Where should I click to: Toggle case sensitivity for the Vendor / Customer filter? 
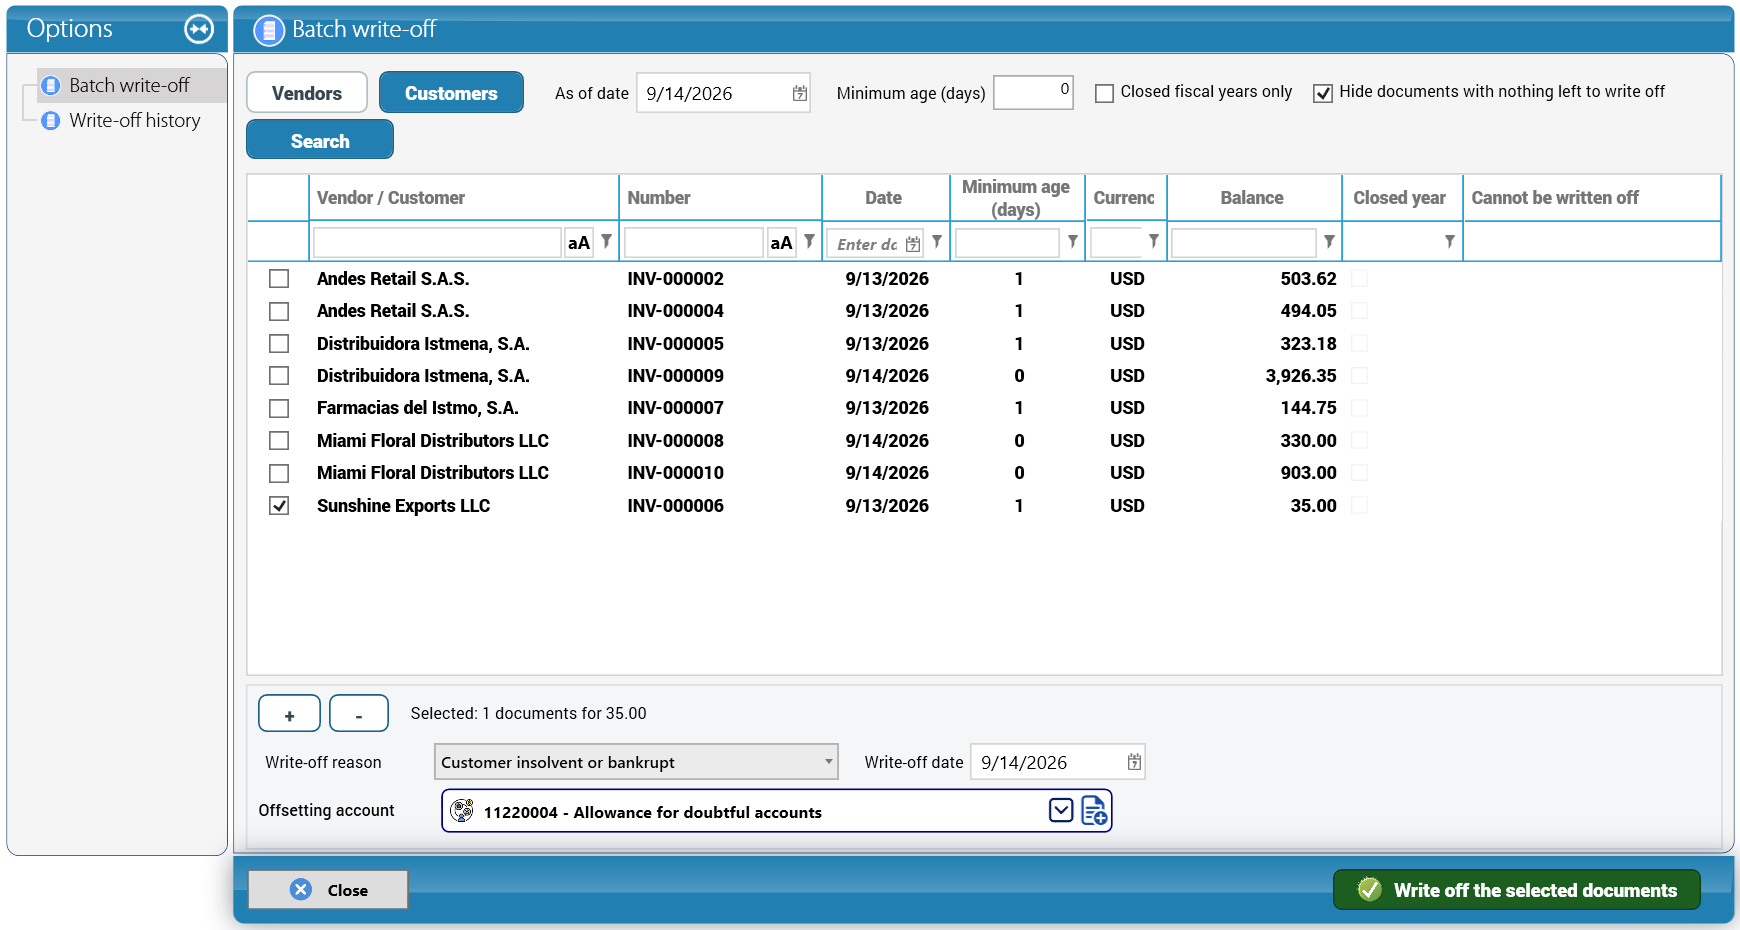click(579, 243)
